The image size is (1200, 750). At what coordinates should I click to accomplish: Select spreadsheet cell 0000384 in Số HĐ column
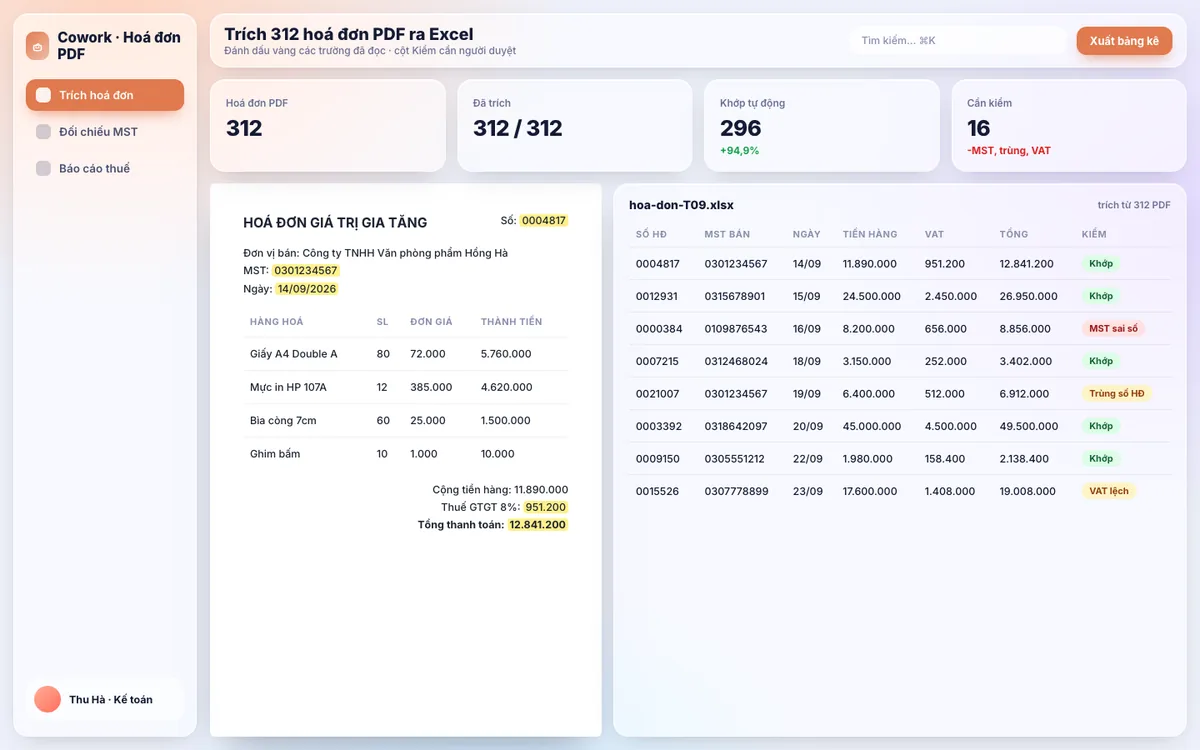click(659, 329)
